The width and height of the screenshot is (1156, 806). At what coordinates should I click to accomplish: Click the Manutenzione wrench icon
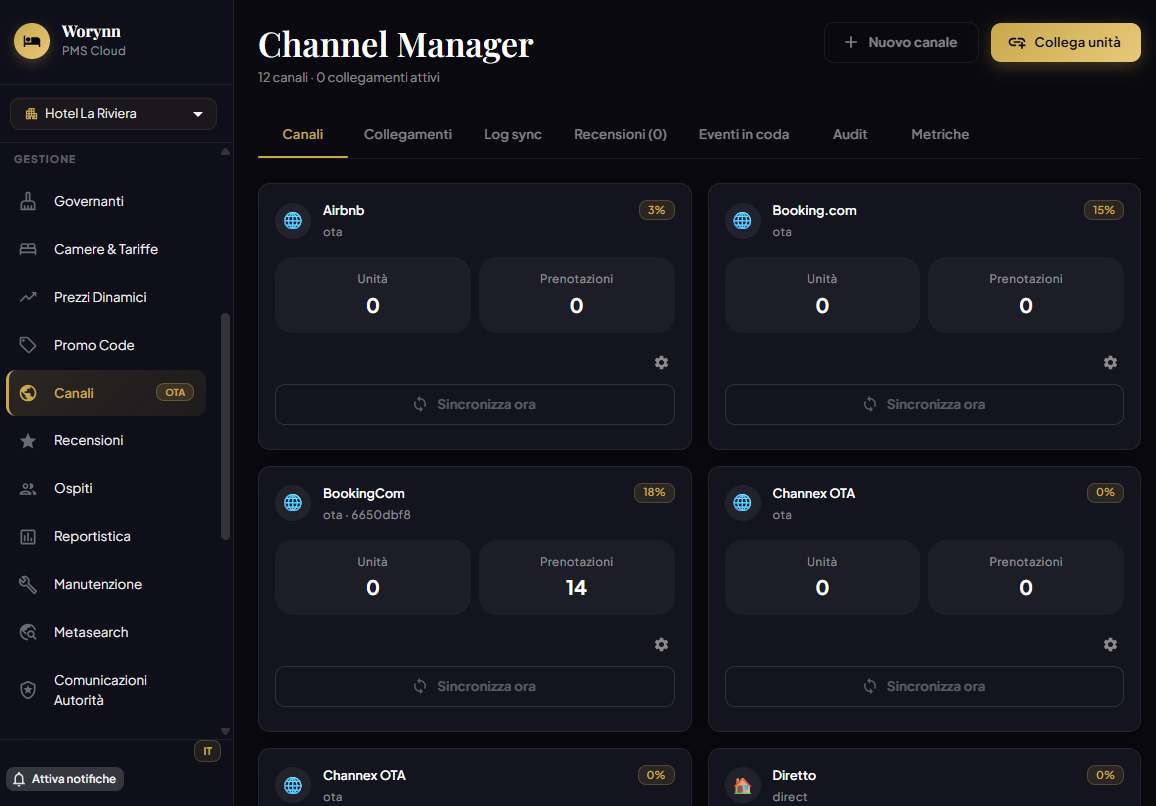coord(28,585)
